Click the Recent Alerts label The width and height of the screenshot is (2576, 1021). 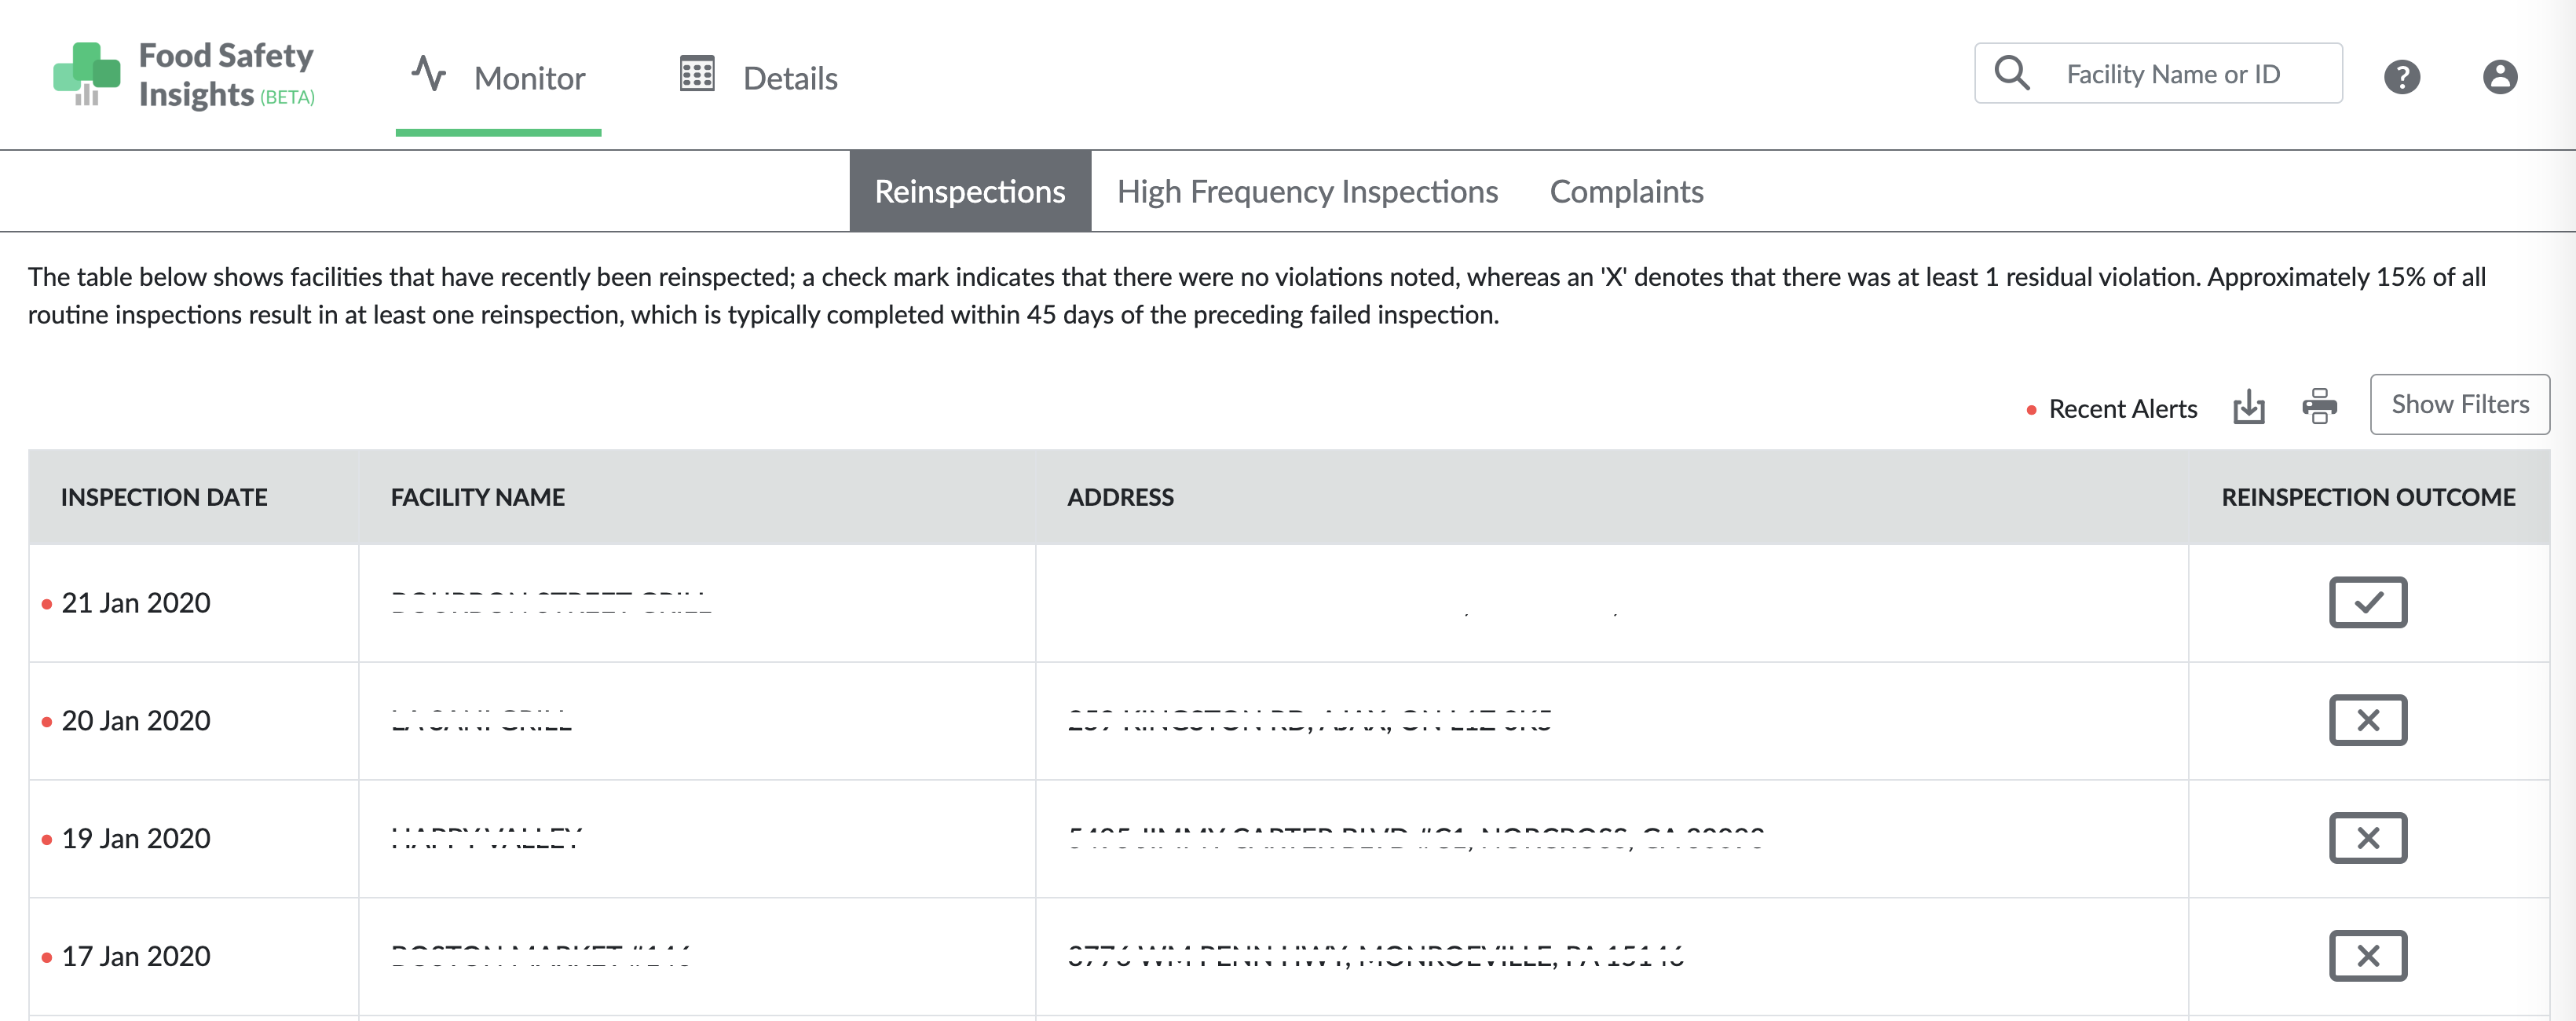coord(2122,408)
